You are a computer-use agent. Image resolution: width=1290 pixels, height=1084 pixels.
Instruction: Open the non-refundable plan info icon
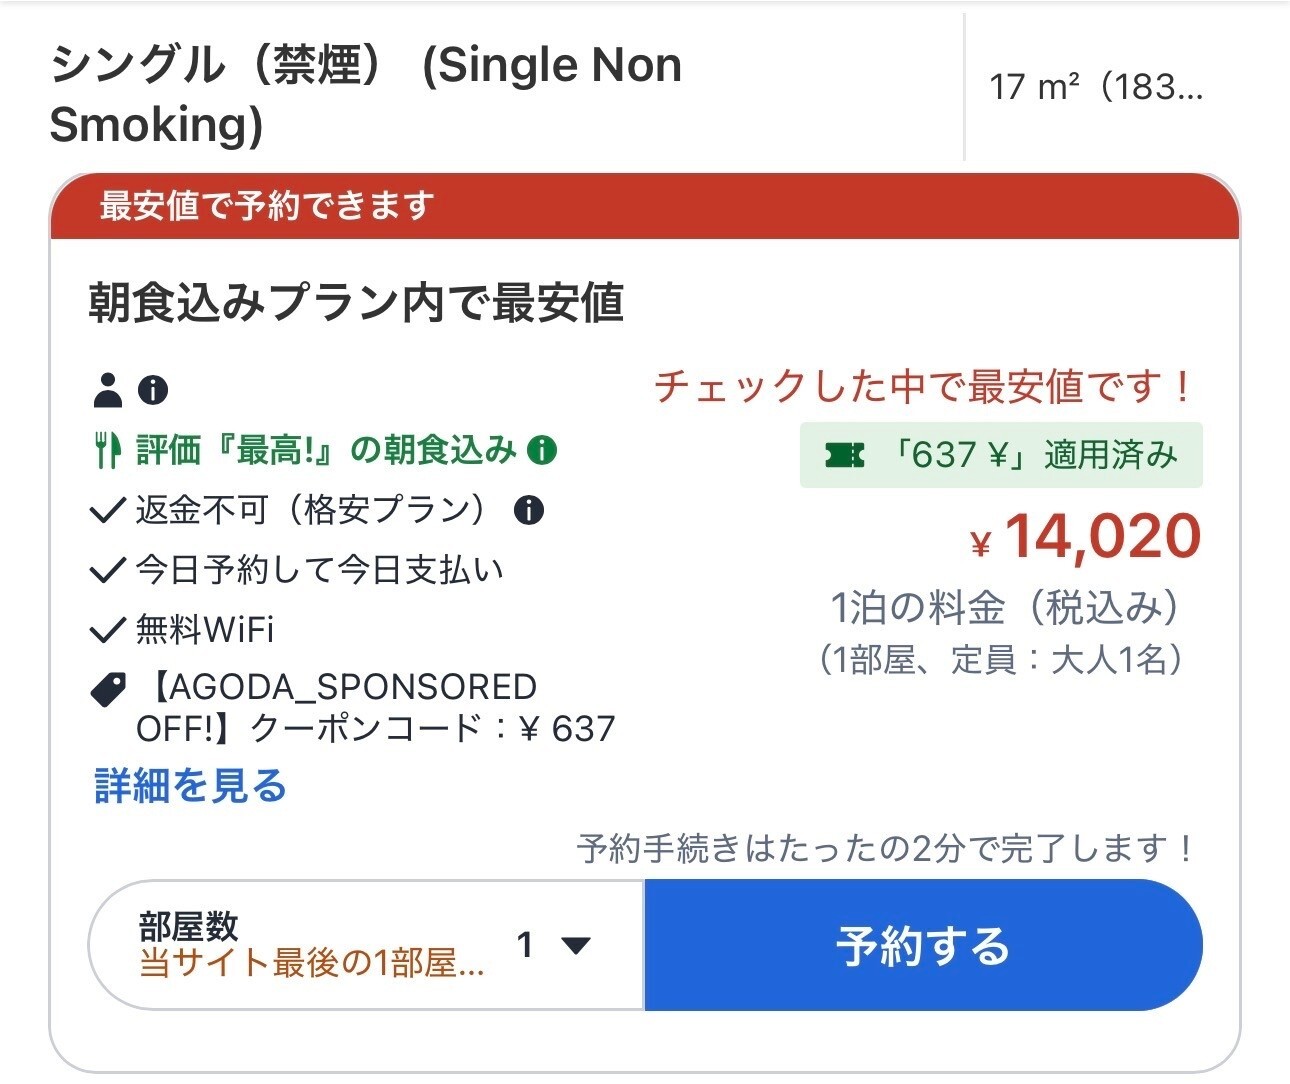528,511
